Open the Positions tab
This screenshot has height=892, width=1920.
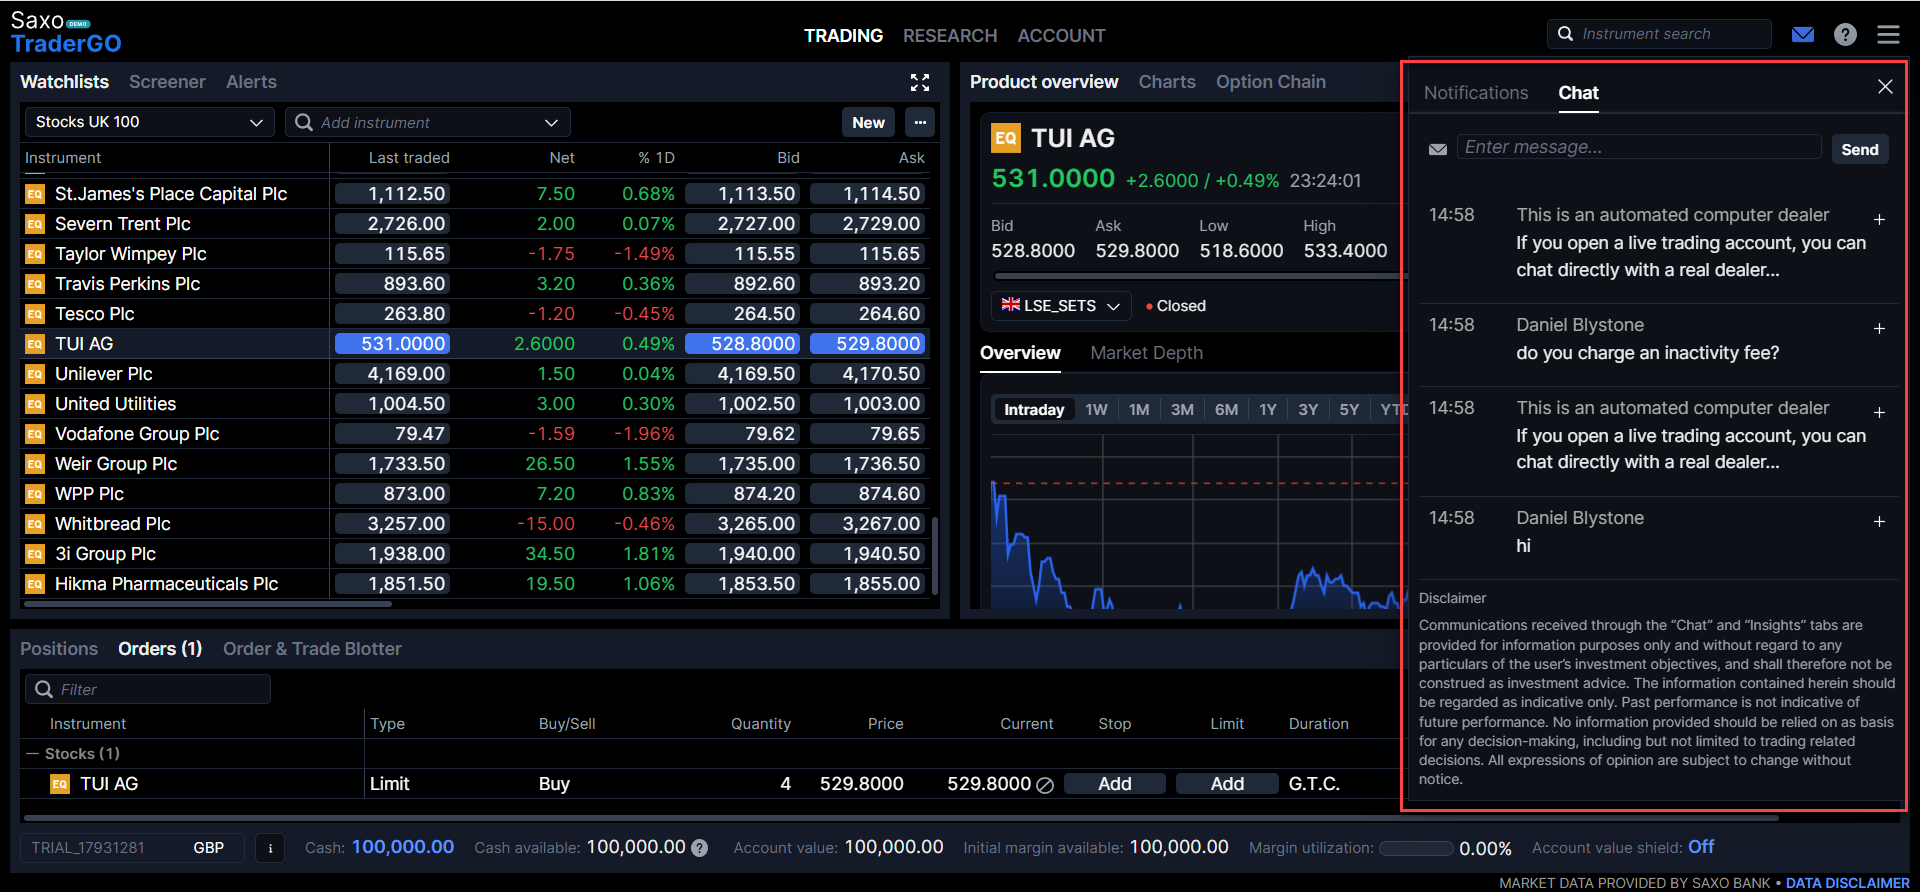point(59,649)
